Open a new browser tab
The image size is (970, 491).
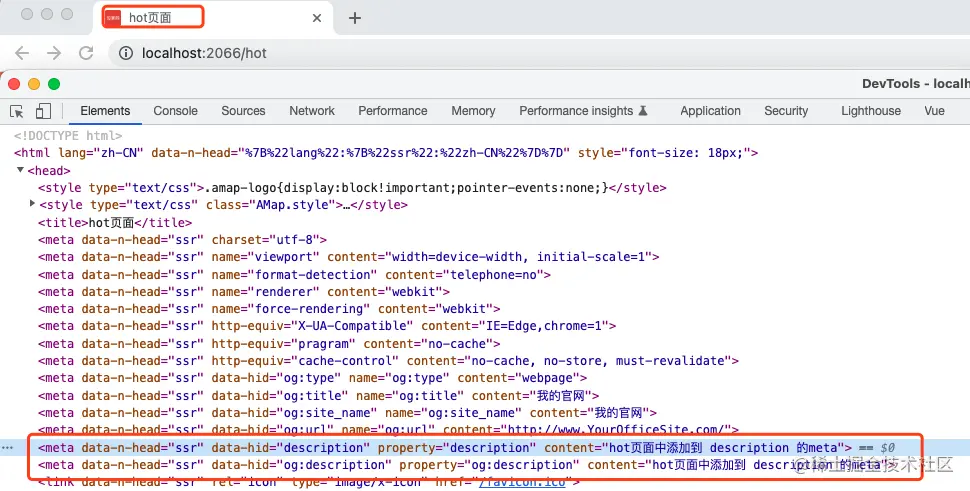(x=354, y=18)
